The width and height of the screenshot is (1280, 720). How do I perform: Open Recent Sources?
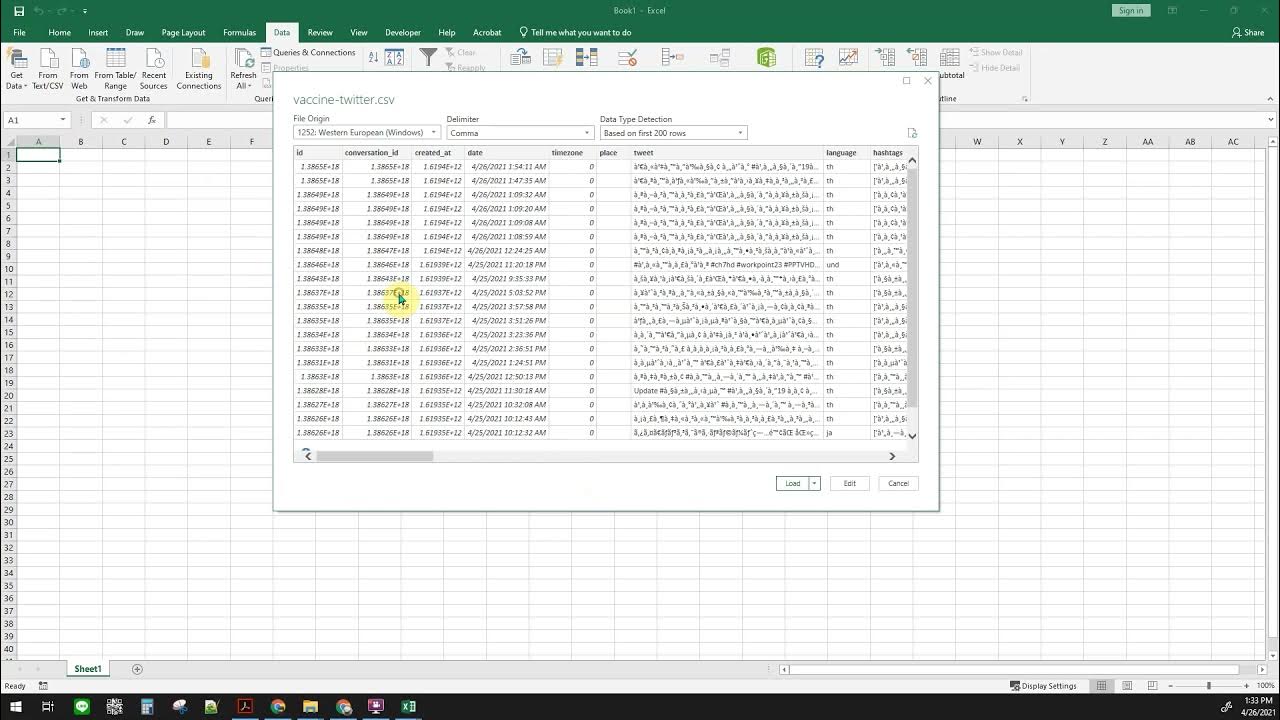tap(154, 67)
